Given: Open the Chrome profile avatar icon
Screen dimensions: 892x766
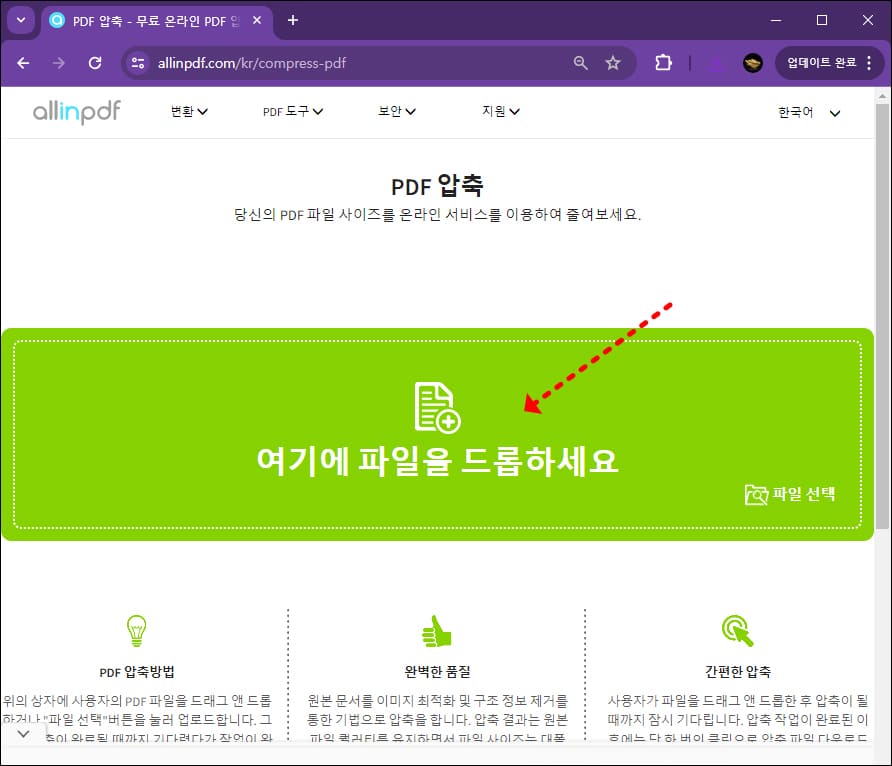Looking at the screenshot, I should point(753,62).
